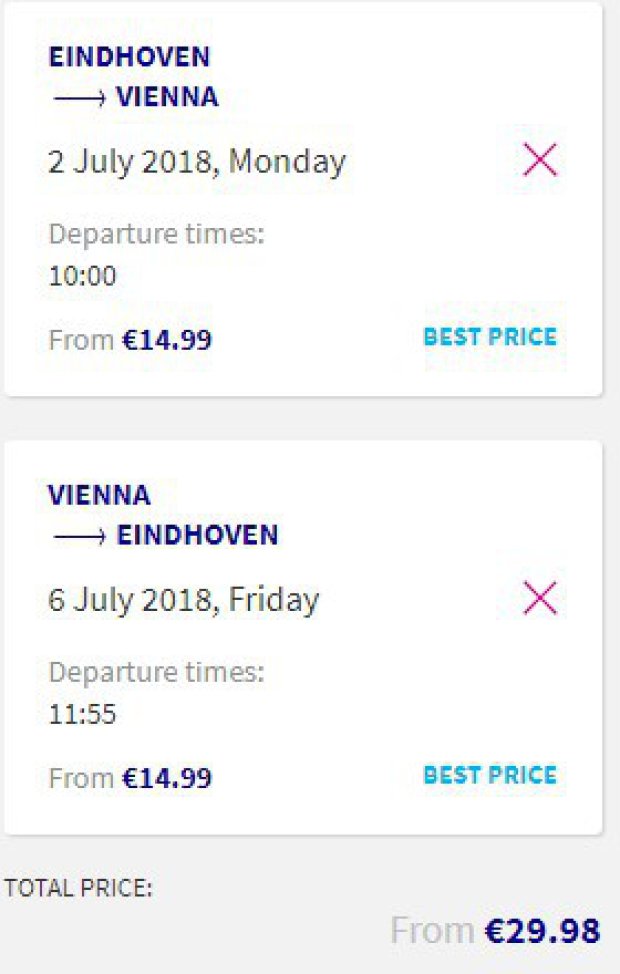Click the €14.99 price on the Monday flight
Screen dimensions: 620x974
tap(167, 340)
